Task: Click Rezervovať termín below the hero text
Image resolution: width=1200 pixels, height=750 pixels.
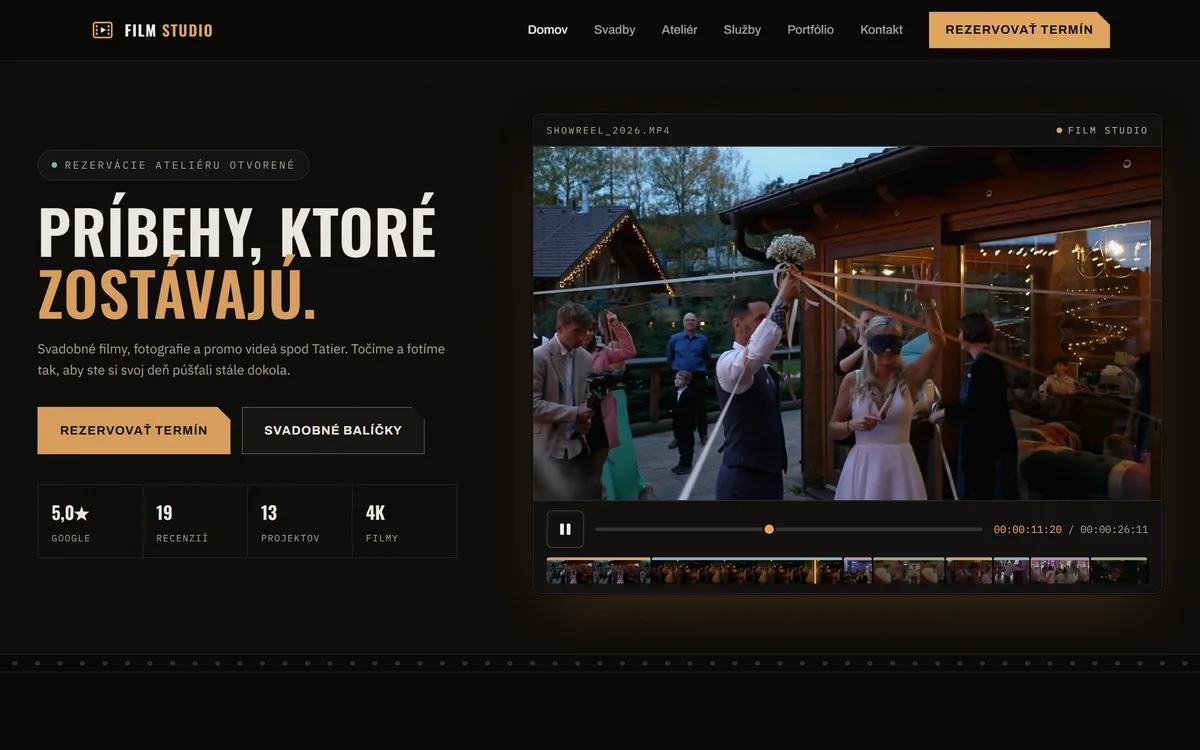Action: 134,430
